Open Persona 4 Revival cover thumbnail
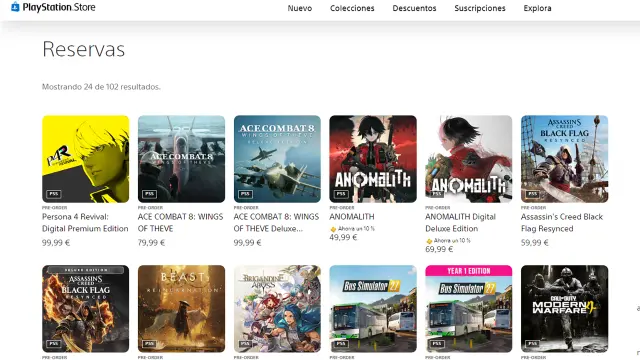The height and width of the screenshot is (360, 640). coord(86,159)
